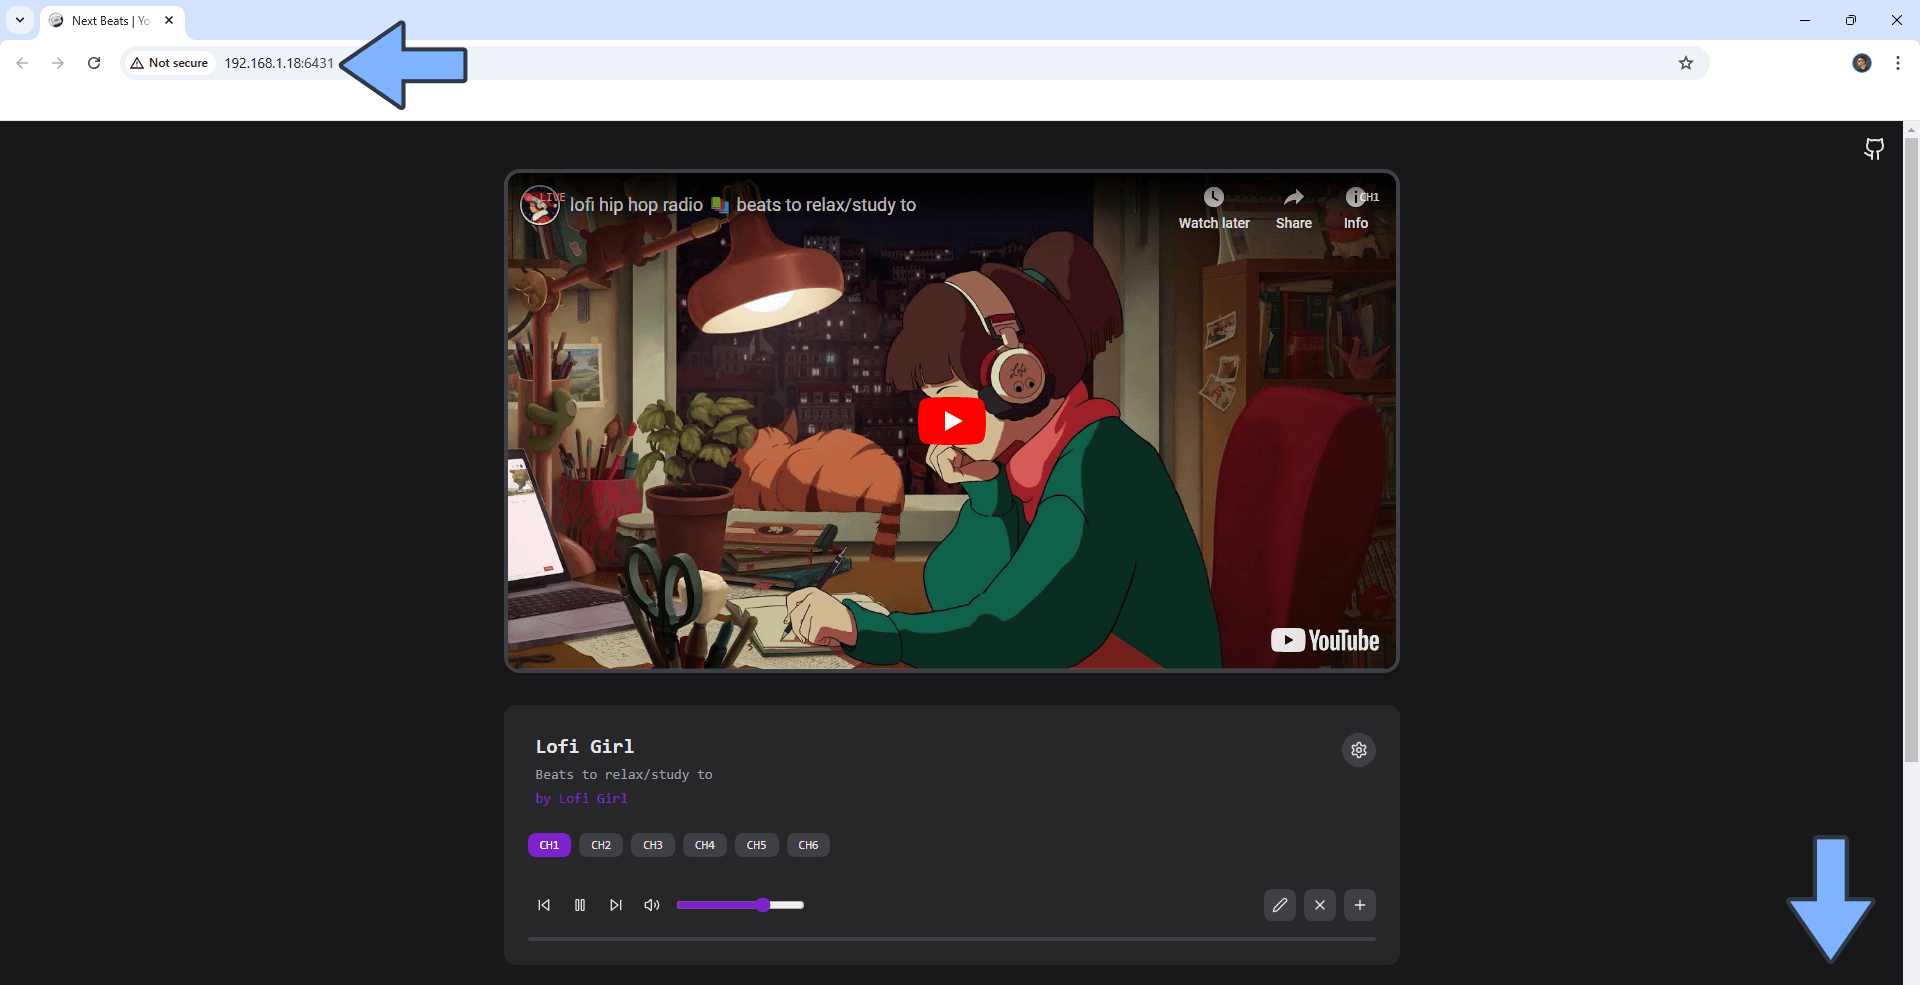Viewport: 1920px width, 985px height.
Task: Open the GitHub repository icon
Action: pos(1874,149)
